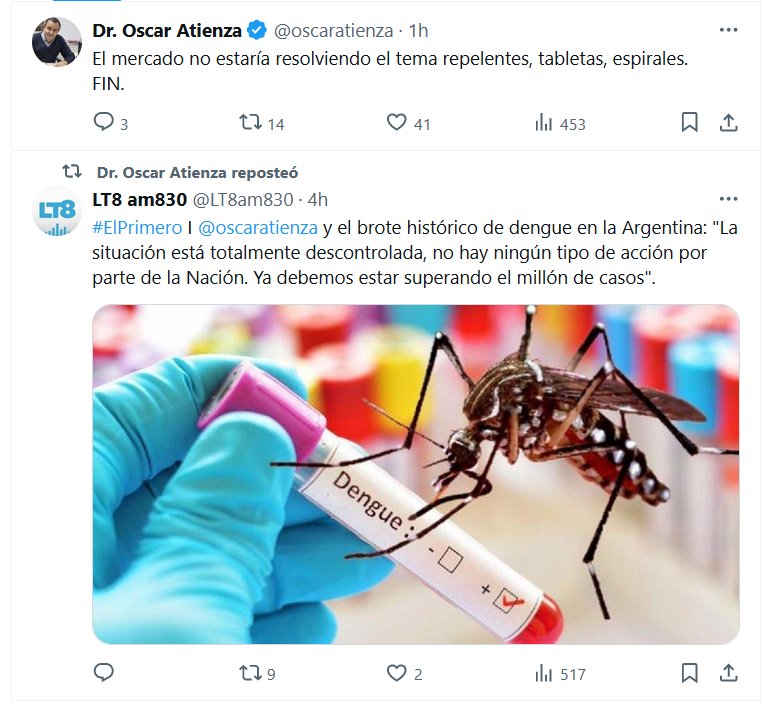The width and height of the screenshot is (762, 704).
Task: Share Dr. Oscar Atienza's tweet
Action: click(x=728, y=122)
